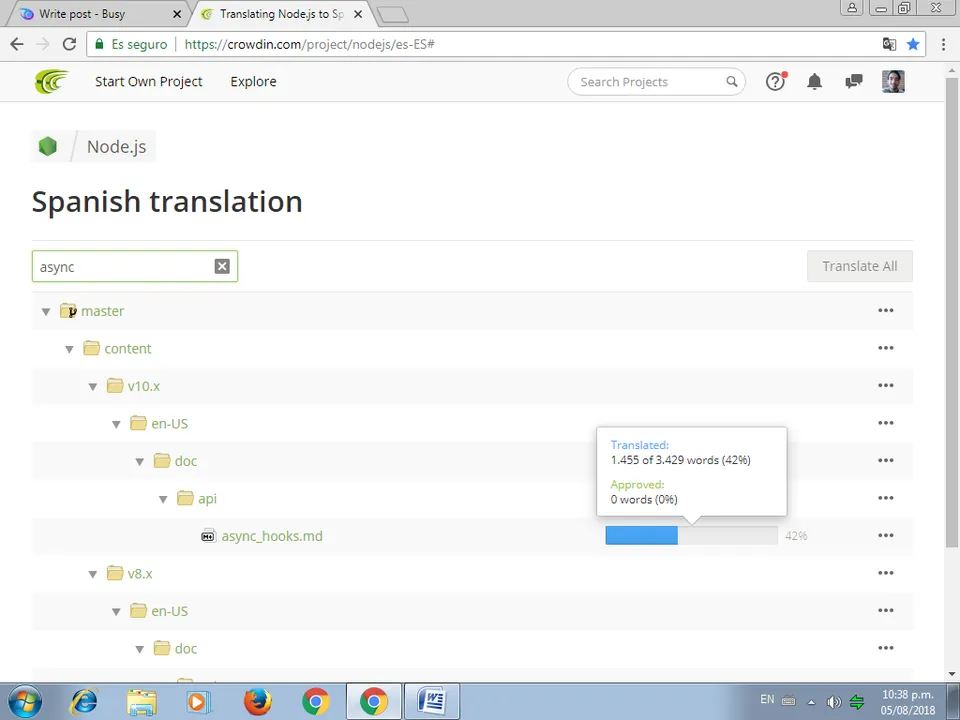Click the secure padlock icon in address bar
Viewport: 960px width, 720px height.
click(x=99, y=44)
